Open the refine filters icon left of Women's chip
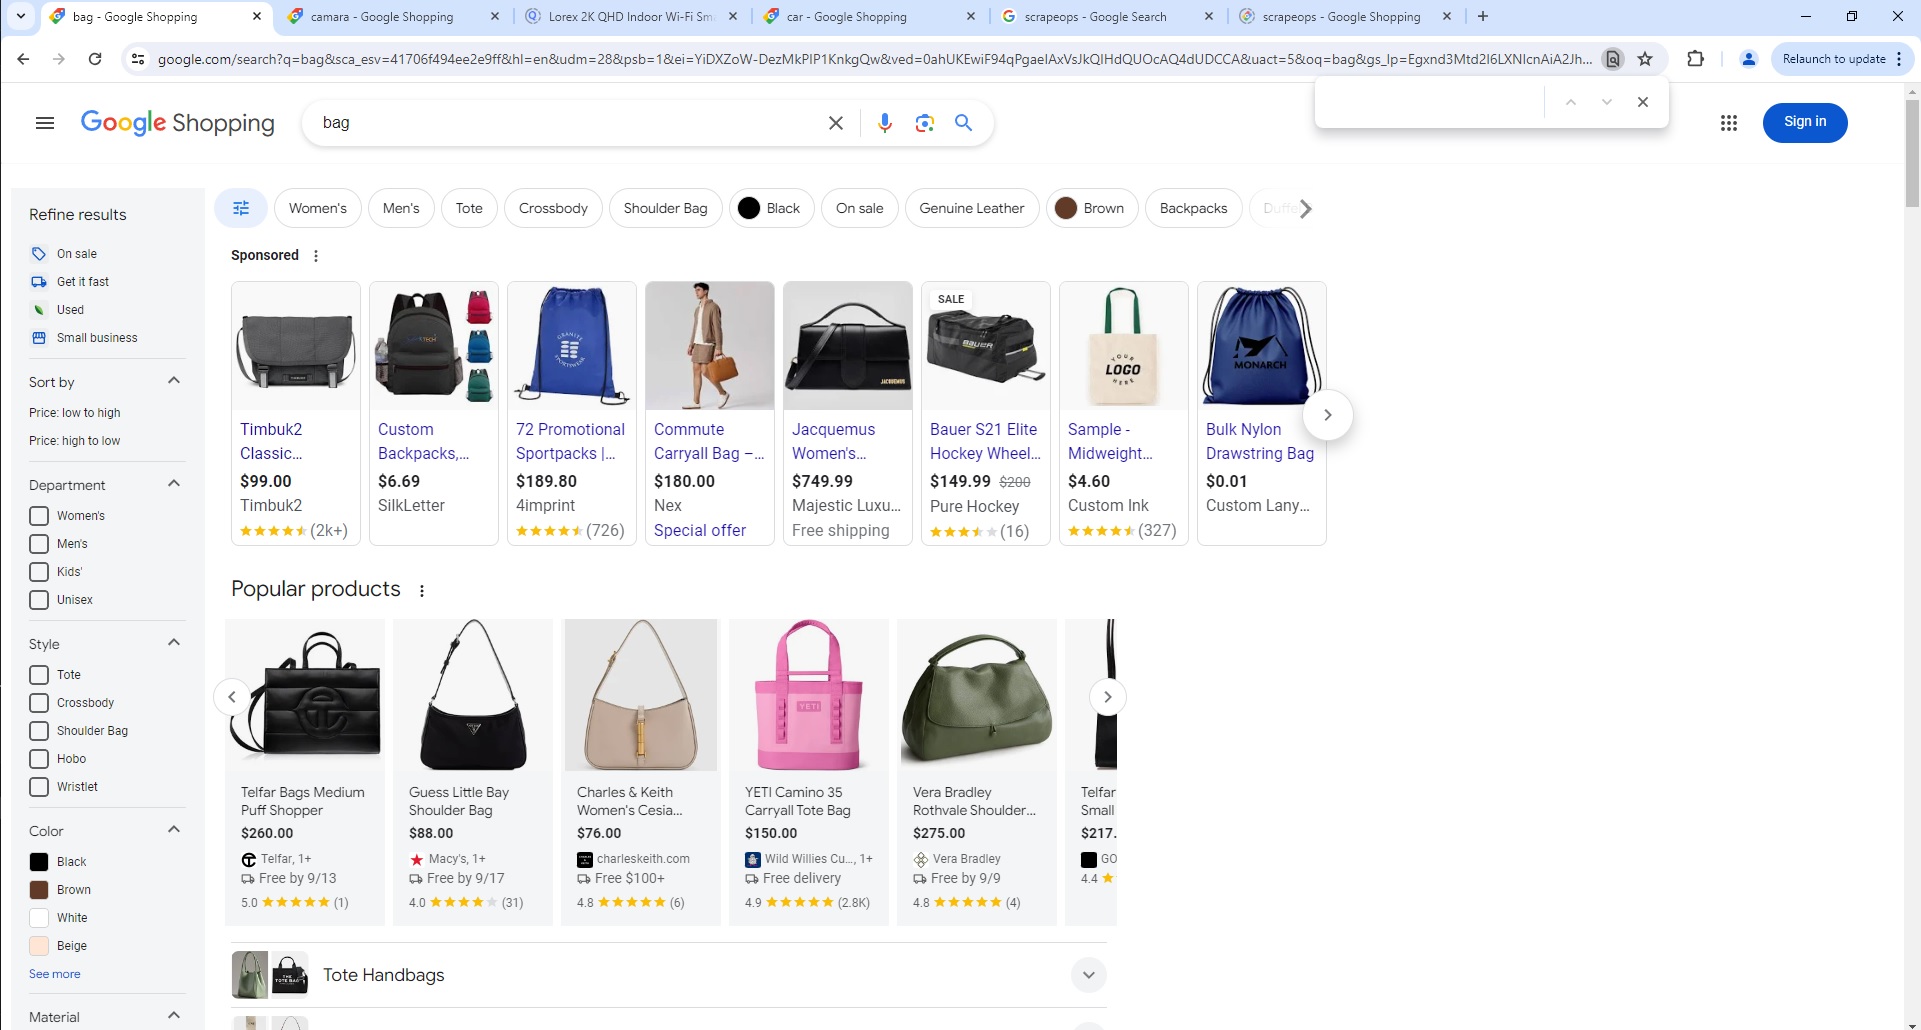This screenshot has width=1921, height=1030. tap(240, 208)
